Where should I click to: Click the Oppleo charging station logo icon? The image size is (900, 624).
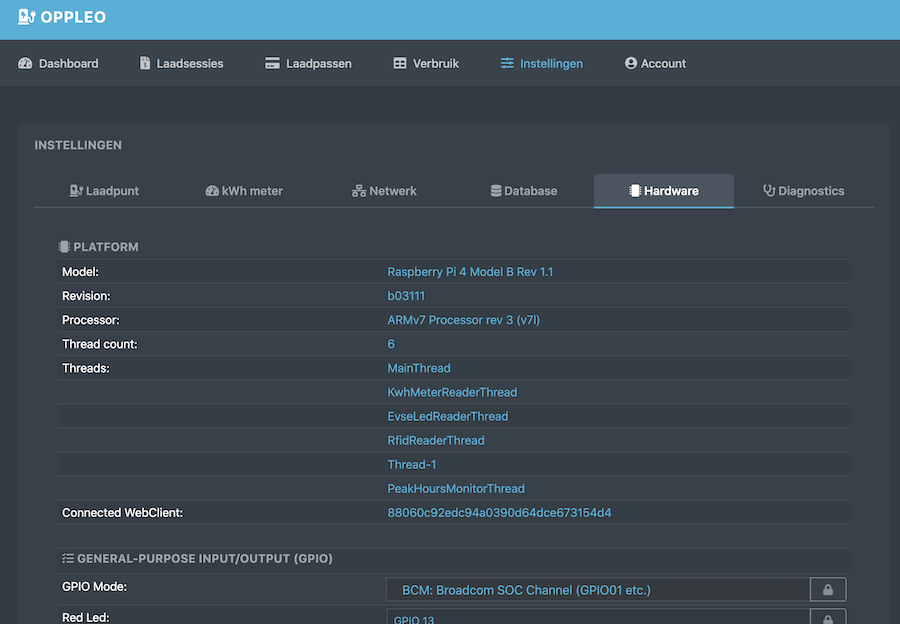(27, 17)
